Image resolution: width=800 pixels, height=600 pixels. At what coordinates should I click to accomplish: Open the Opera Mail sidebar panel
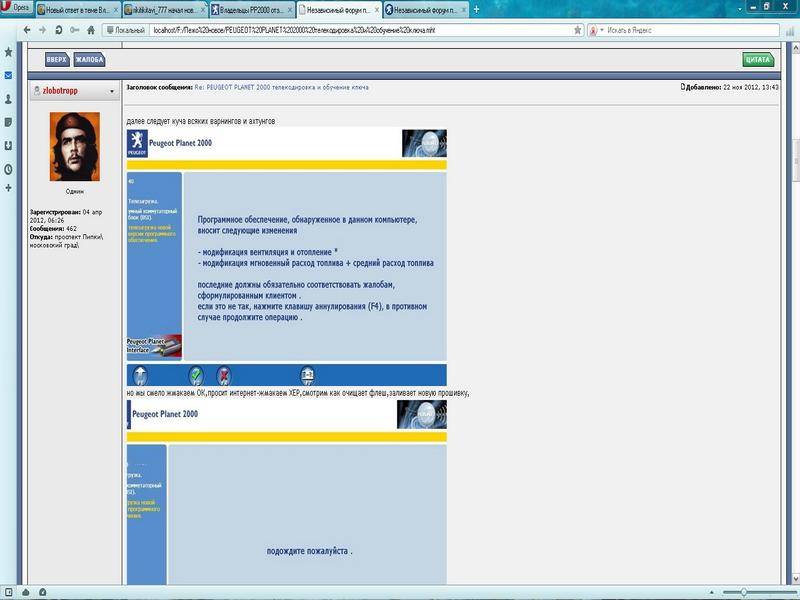8,76
